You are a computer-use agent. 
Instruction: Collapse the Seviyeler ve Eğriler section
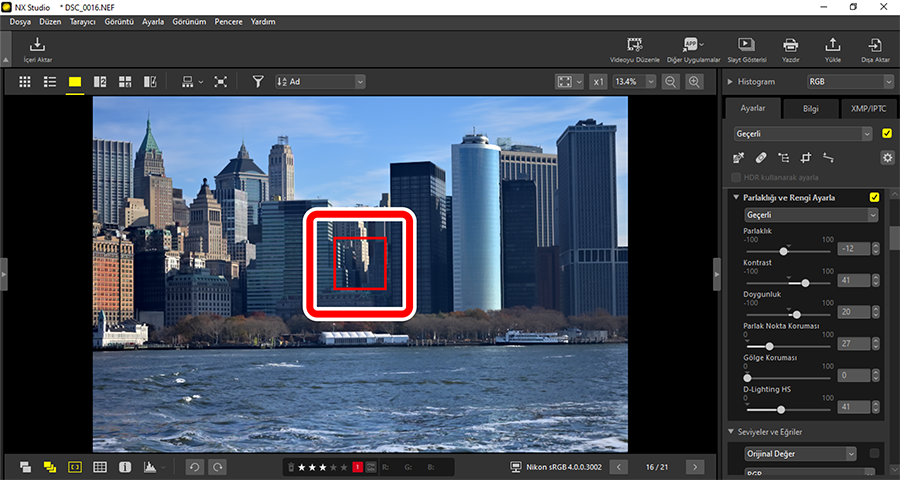[x=733, y=432]
